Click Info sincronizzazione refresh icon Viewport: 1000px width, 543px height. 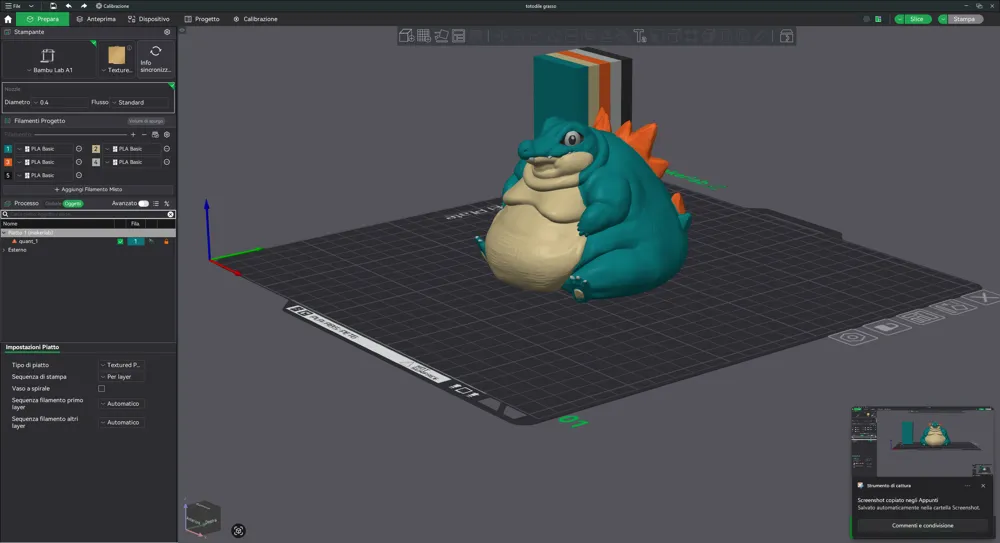(156, 51)
